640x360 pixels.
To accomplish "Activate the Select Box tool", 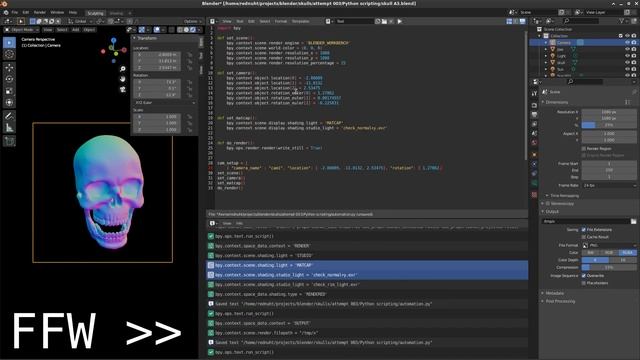I will (x=9, y=42).
